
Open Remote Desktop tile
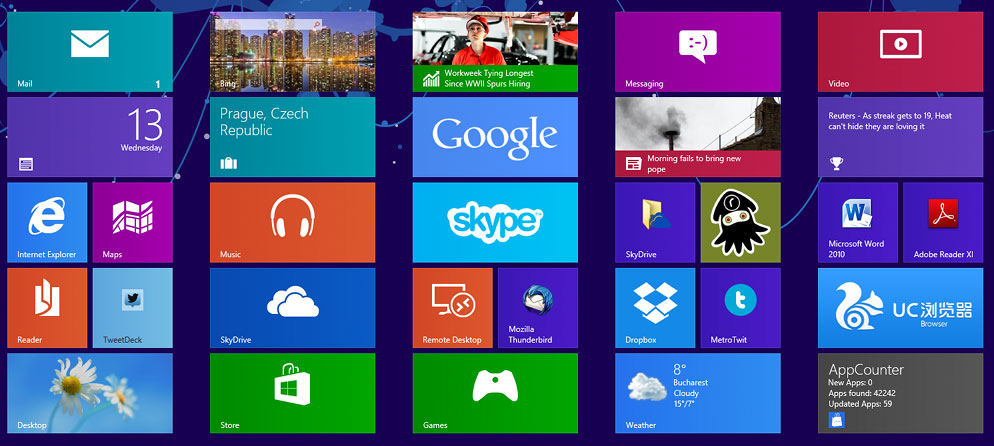pos(452,307)
